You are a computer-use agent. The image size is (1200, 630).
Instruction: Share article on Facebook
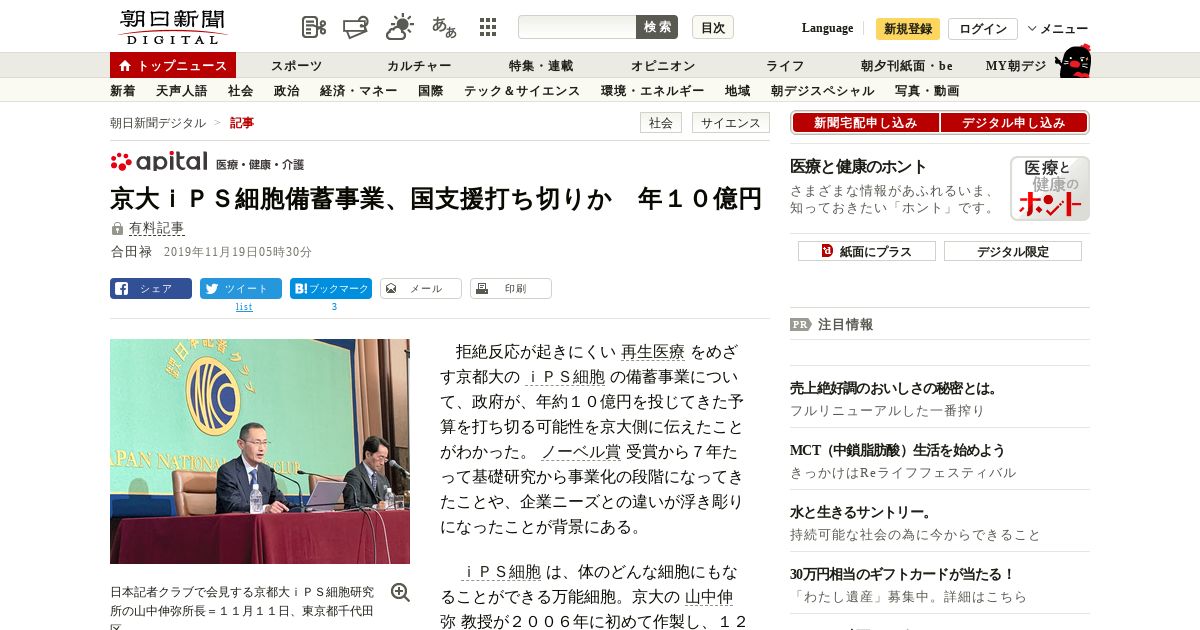pyautogui.click(x=151, y=289)
